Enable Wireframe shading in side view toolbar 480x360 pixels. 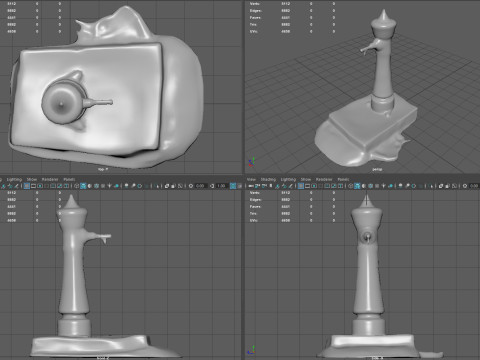pyautogui.click(x=76, y=186)
